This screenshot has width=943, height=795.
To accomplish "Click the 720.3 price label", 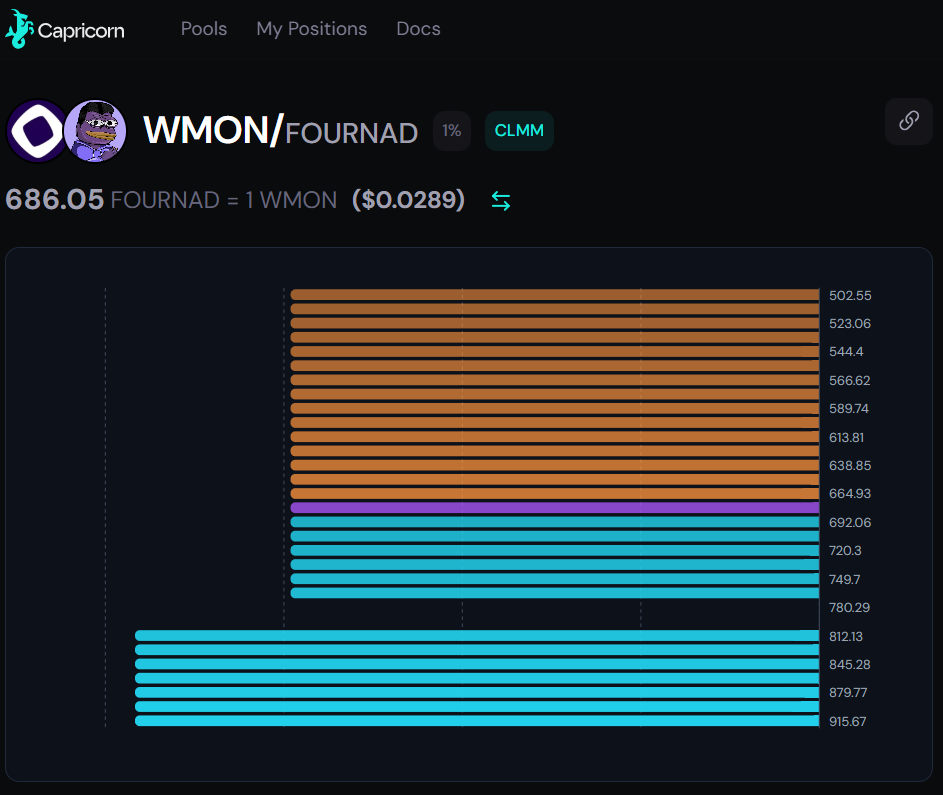I will click(x=845, y=550).
